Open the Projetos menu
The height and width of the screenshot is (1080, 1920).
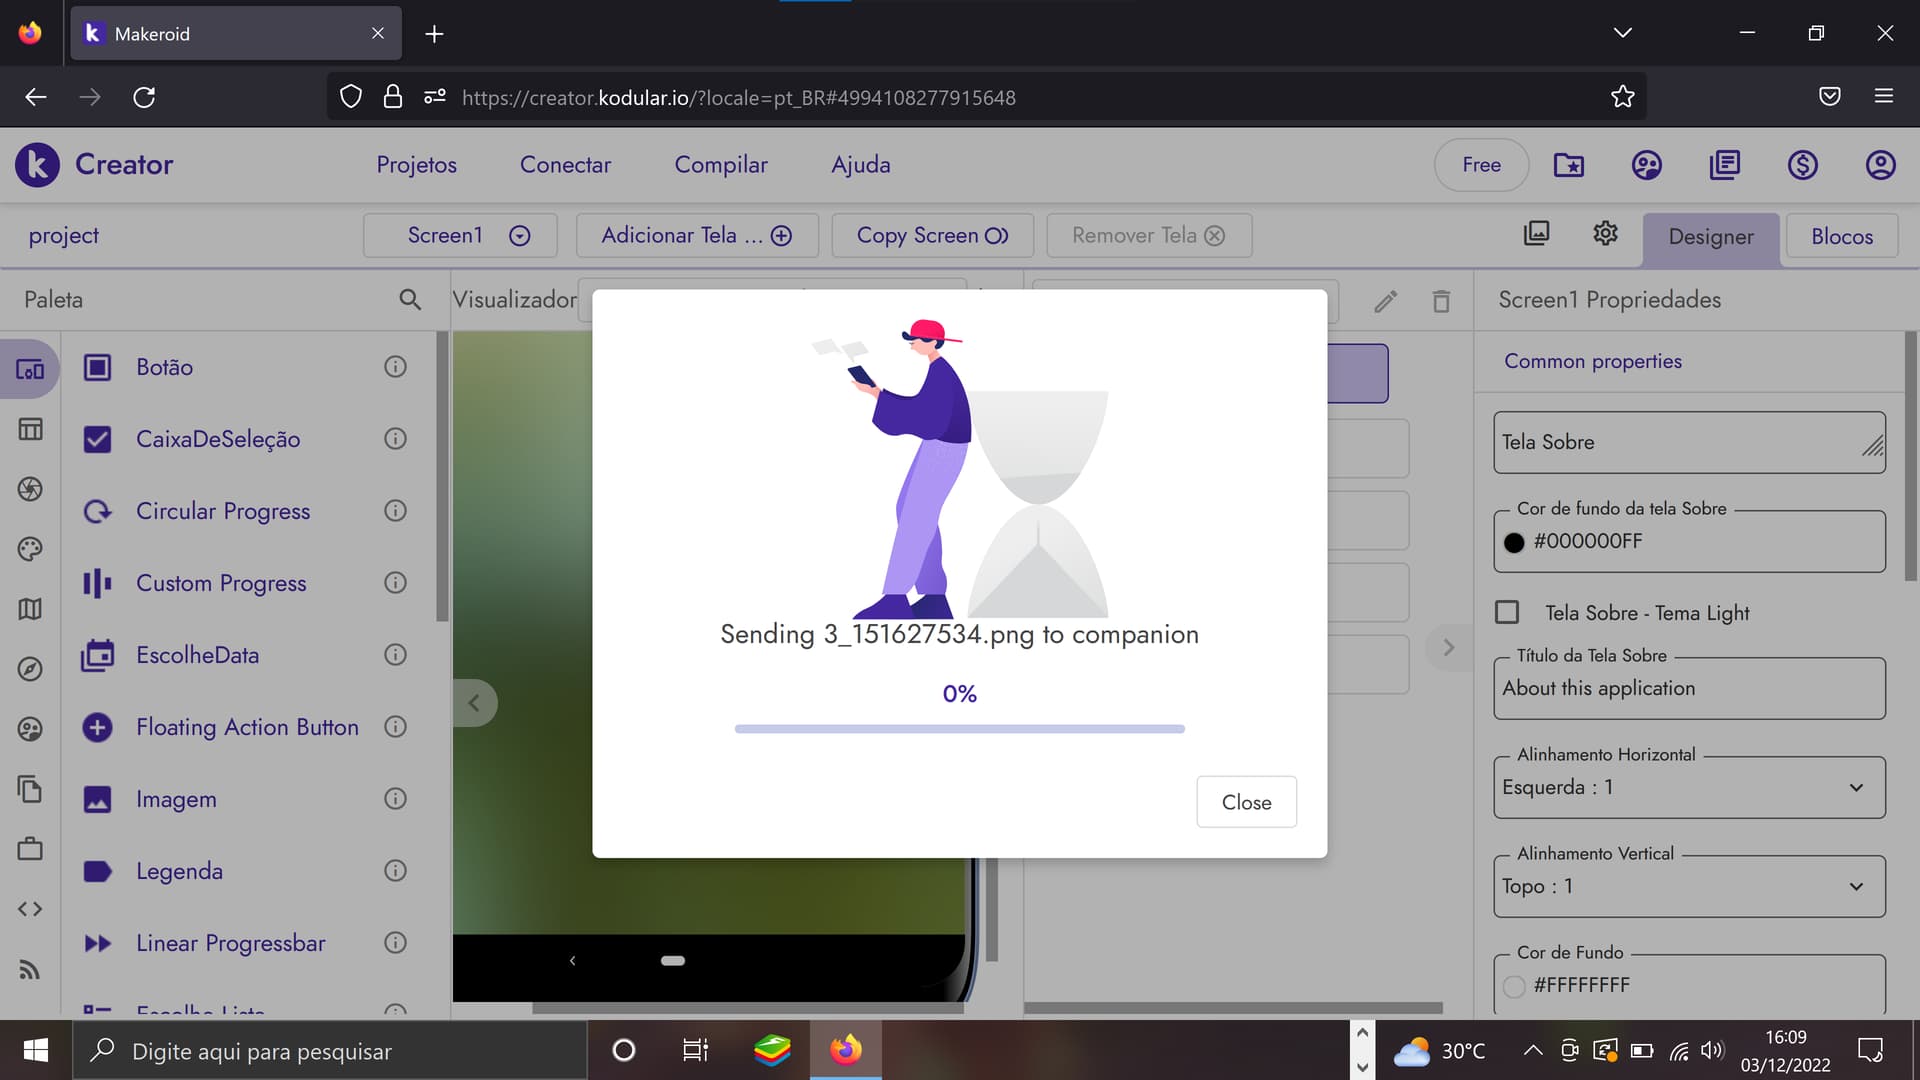tap(417, 165)
